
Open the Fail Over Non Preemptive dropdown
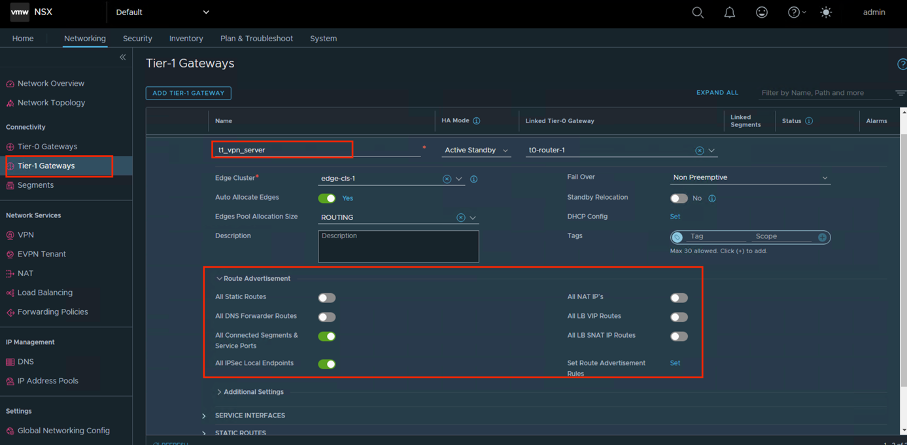point(750,178)
